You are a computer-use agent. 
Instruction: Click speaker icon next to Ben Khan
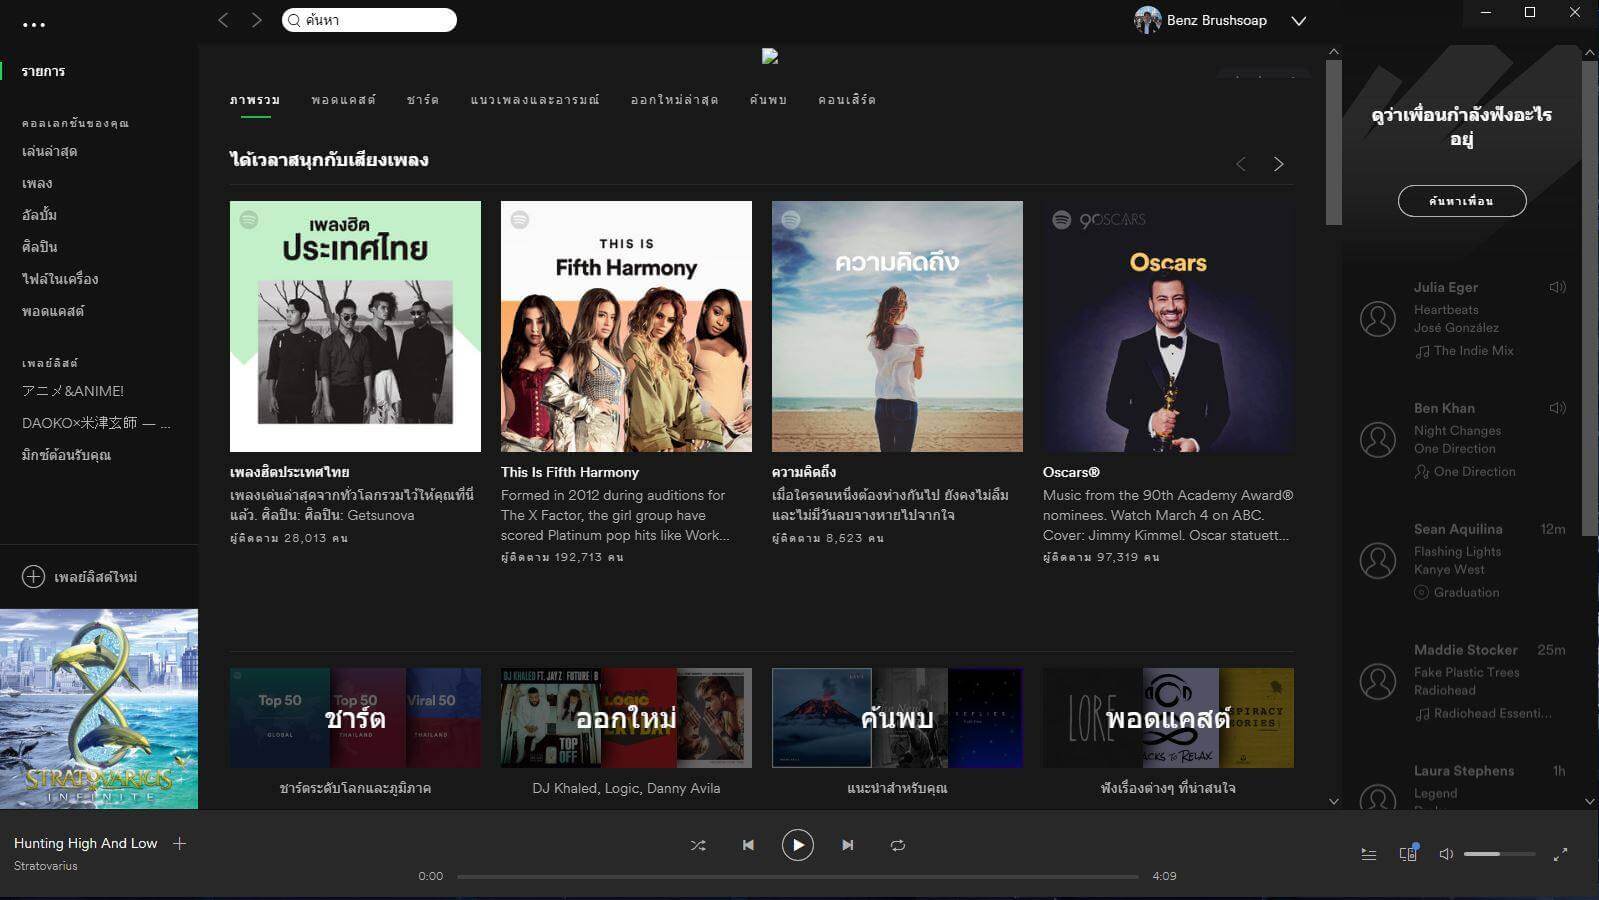[x=1557, y=408]
